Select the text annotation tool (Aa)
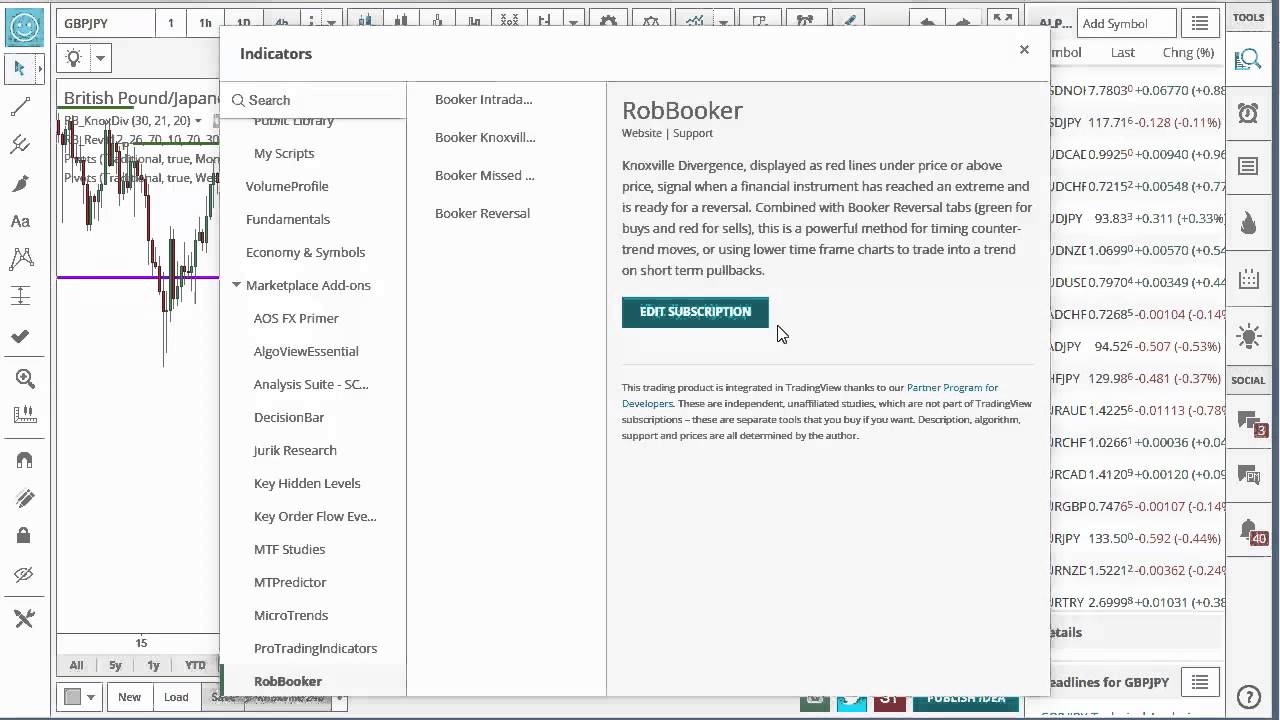Image resolution: width=1280 pixels, height=720 pixels. point(20,222)
